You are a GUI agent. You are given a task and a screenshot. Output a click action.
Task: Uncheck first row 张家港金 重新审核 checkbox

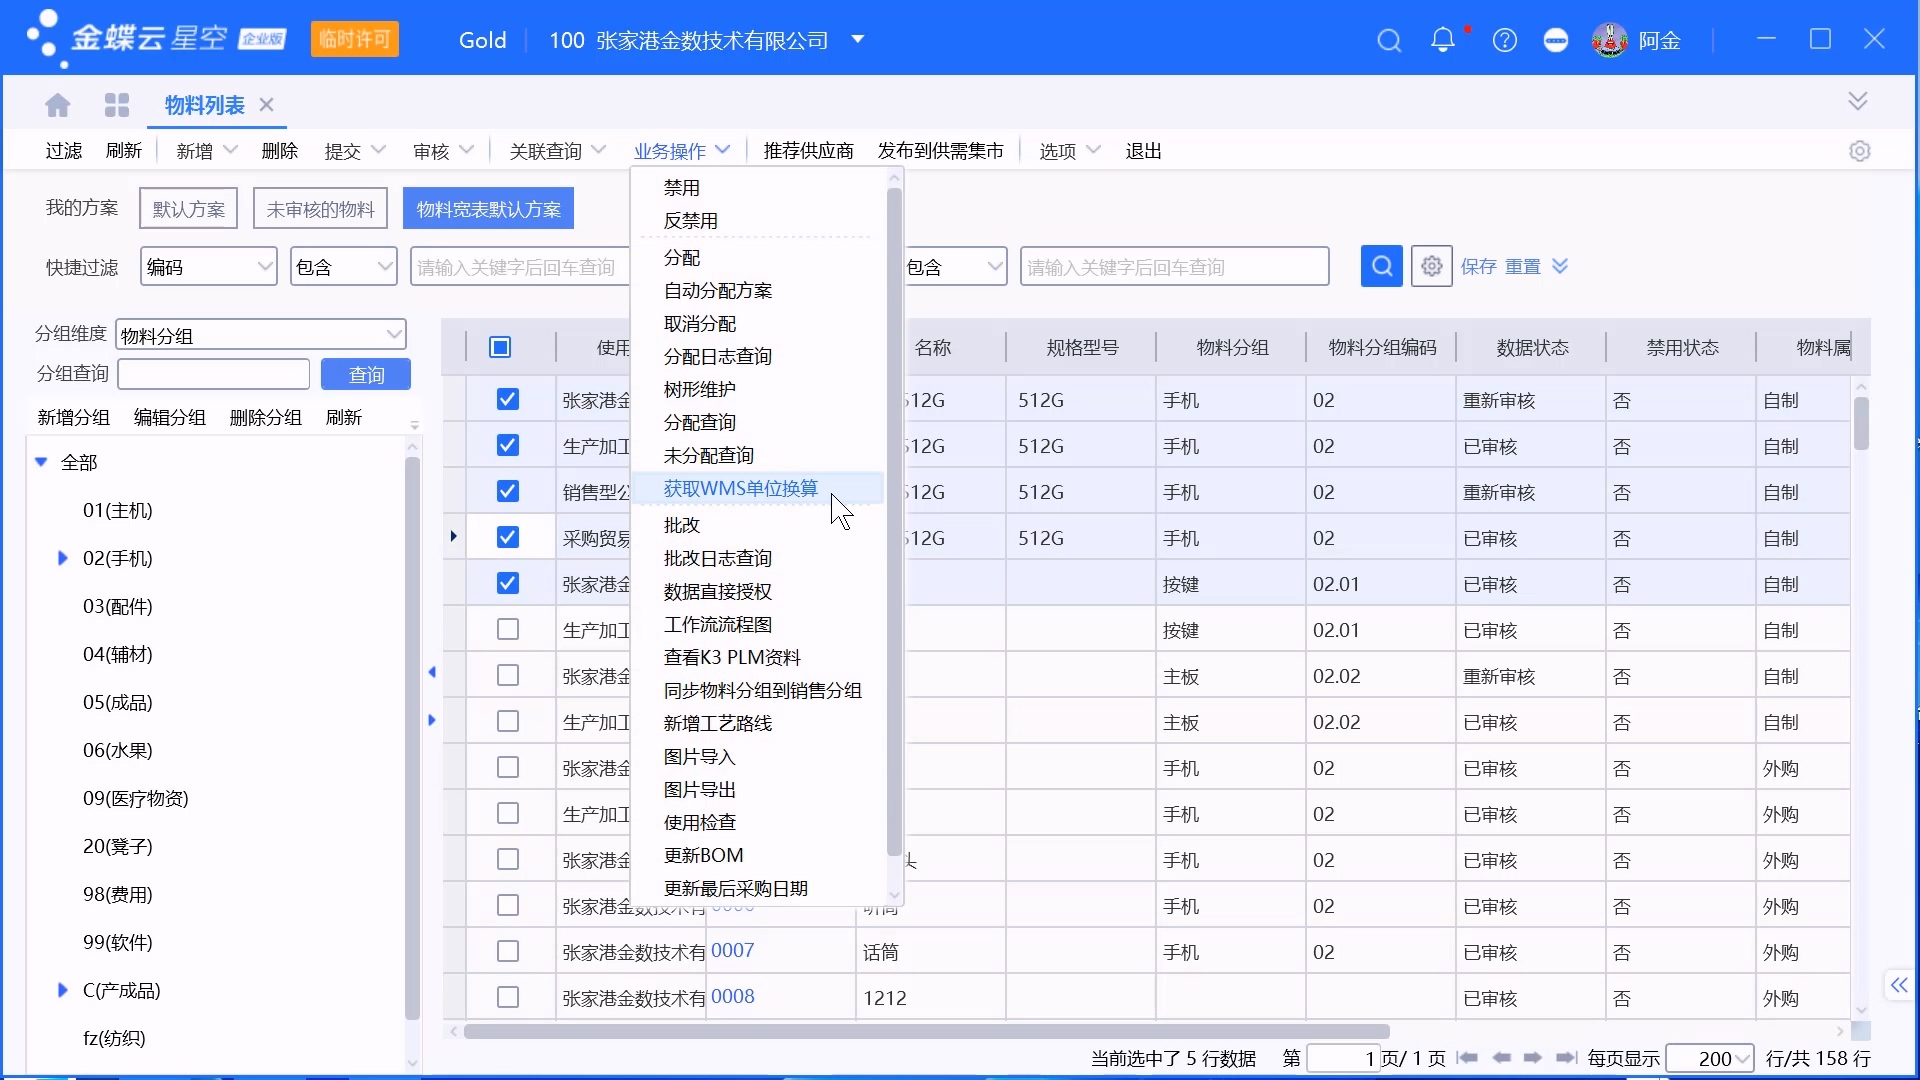[508, 399]
